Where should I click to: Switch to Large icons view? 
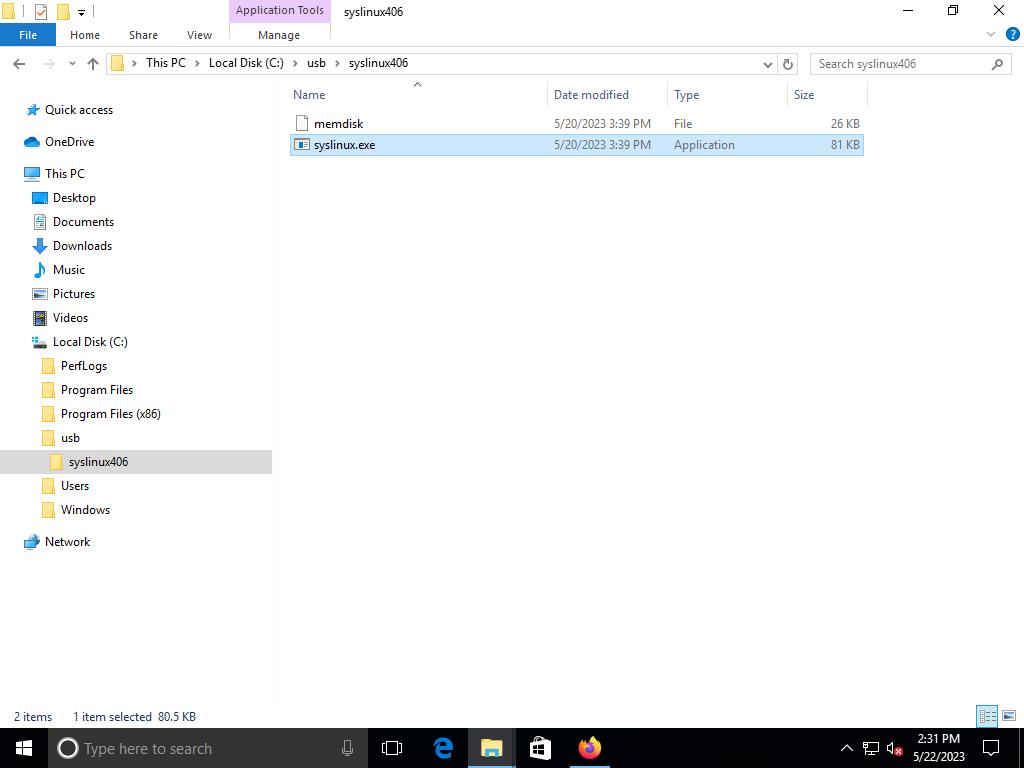[1009, 716]
